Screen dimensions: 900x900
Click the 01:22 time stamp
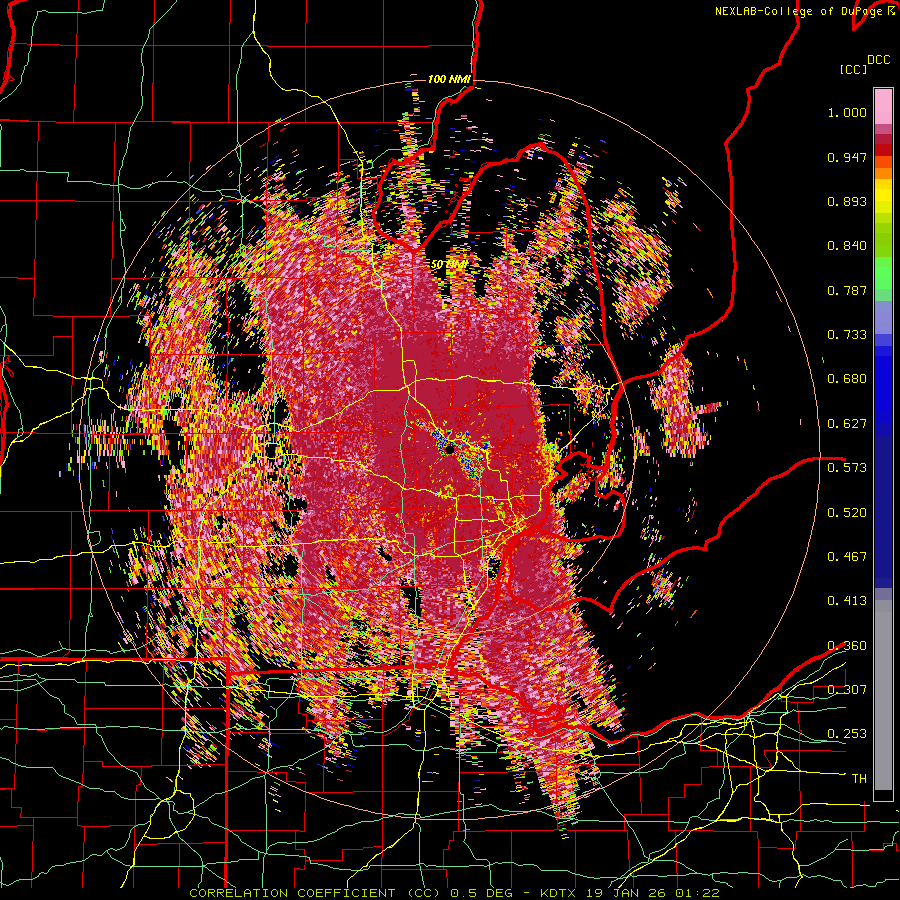coord(699,893)
